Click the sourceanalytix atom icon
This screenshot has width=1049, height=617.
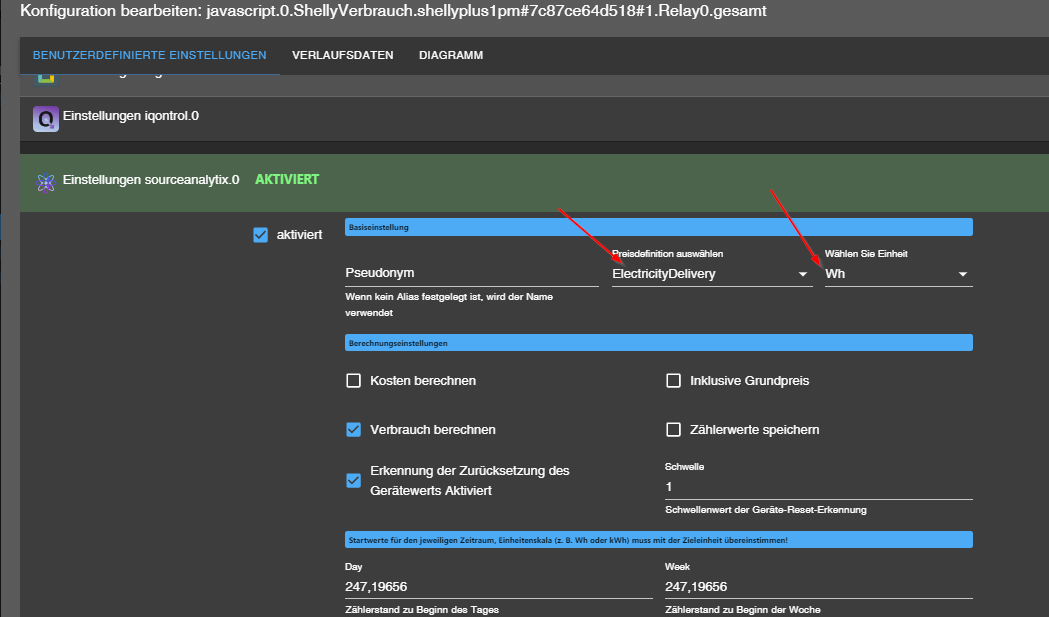(x=45, y=183)
